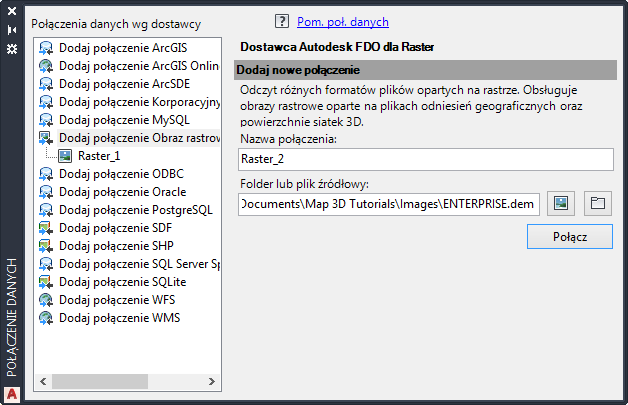Click the ArcGIS connection icon
Screen dimensions: 628x405
pyautogui.click(x=46, y=47)
